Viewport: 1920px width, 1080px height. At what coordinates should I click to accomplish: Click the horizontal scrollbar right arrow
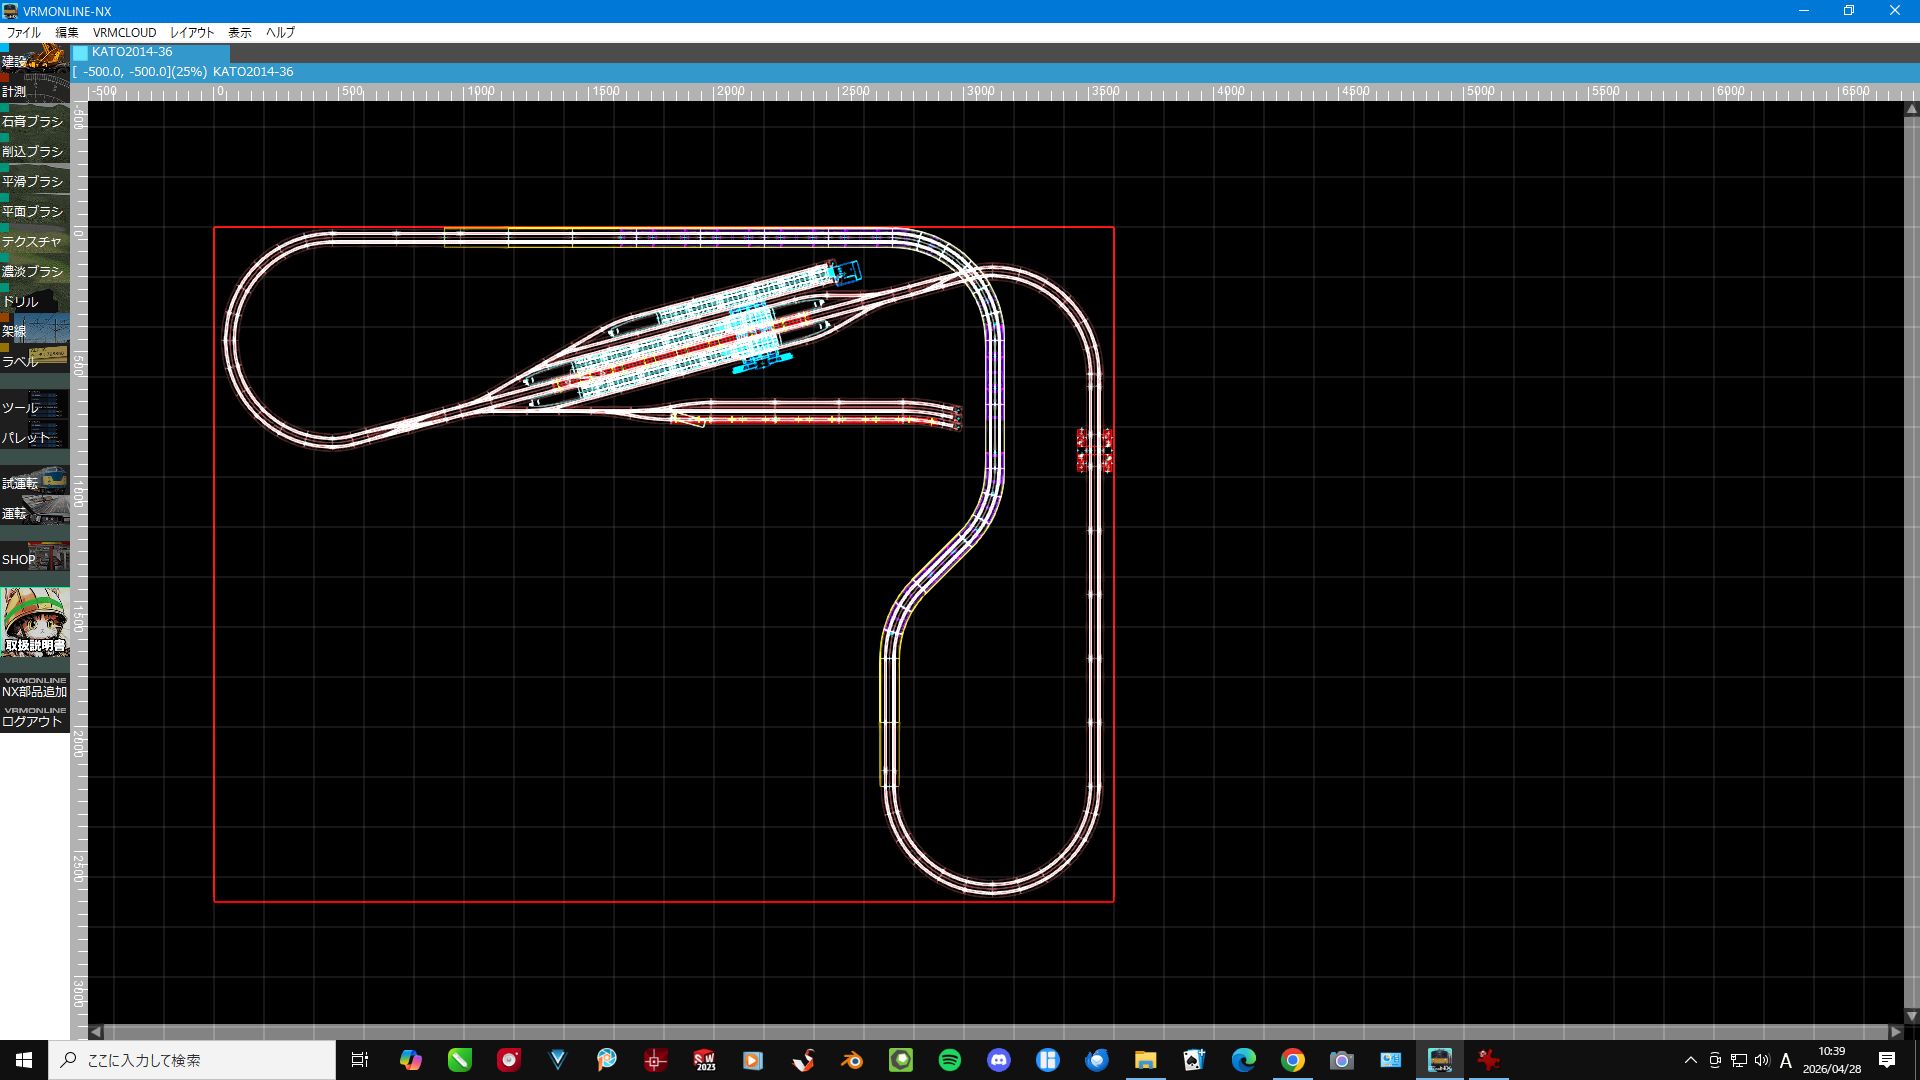tap(1895, 1031)
